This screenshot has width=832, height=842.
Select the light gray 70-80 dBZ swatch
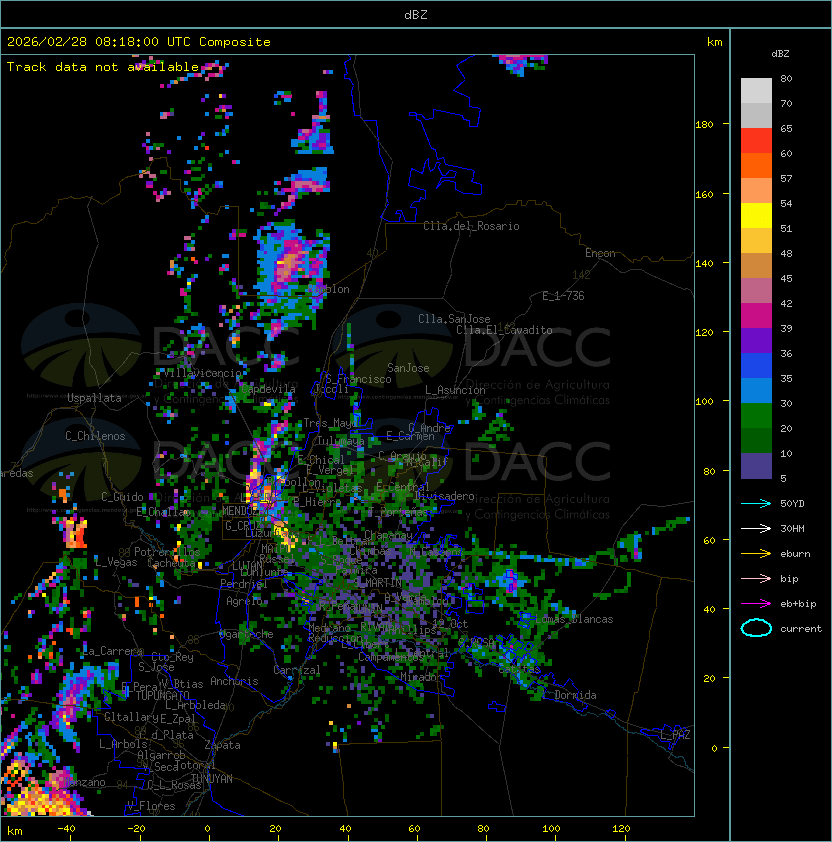(756, 90)
